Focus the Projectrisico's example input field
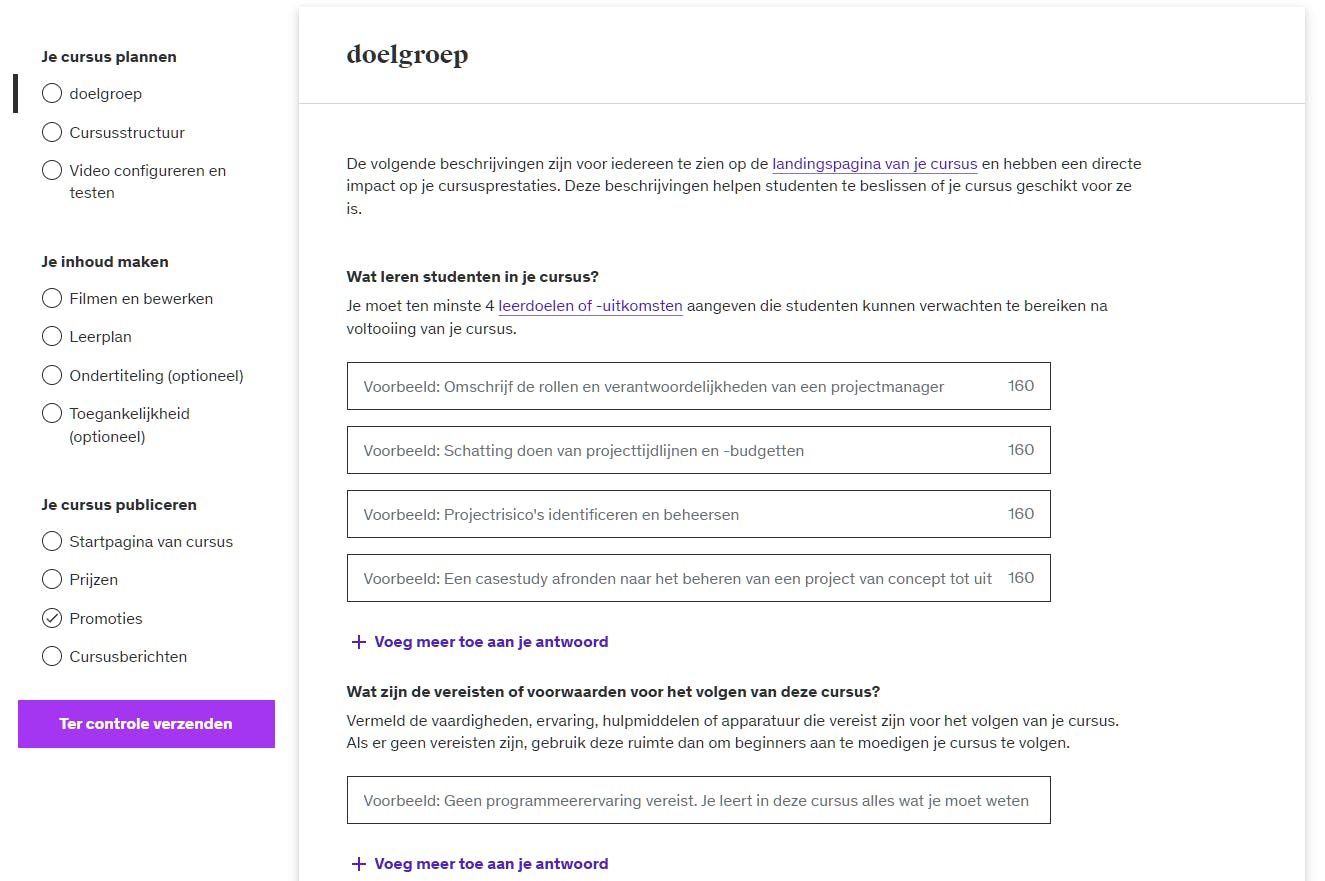Image resolution: width=1325 pixels, height=881 pixels. click(680, 514)
